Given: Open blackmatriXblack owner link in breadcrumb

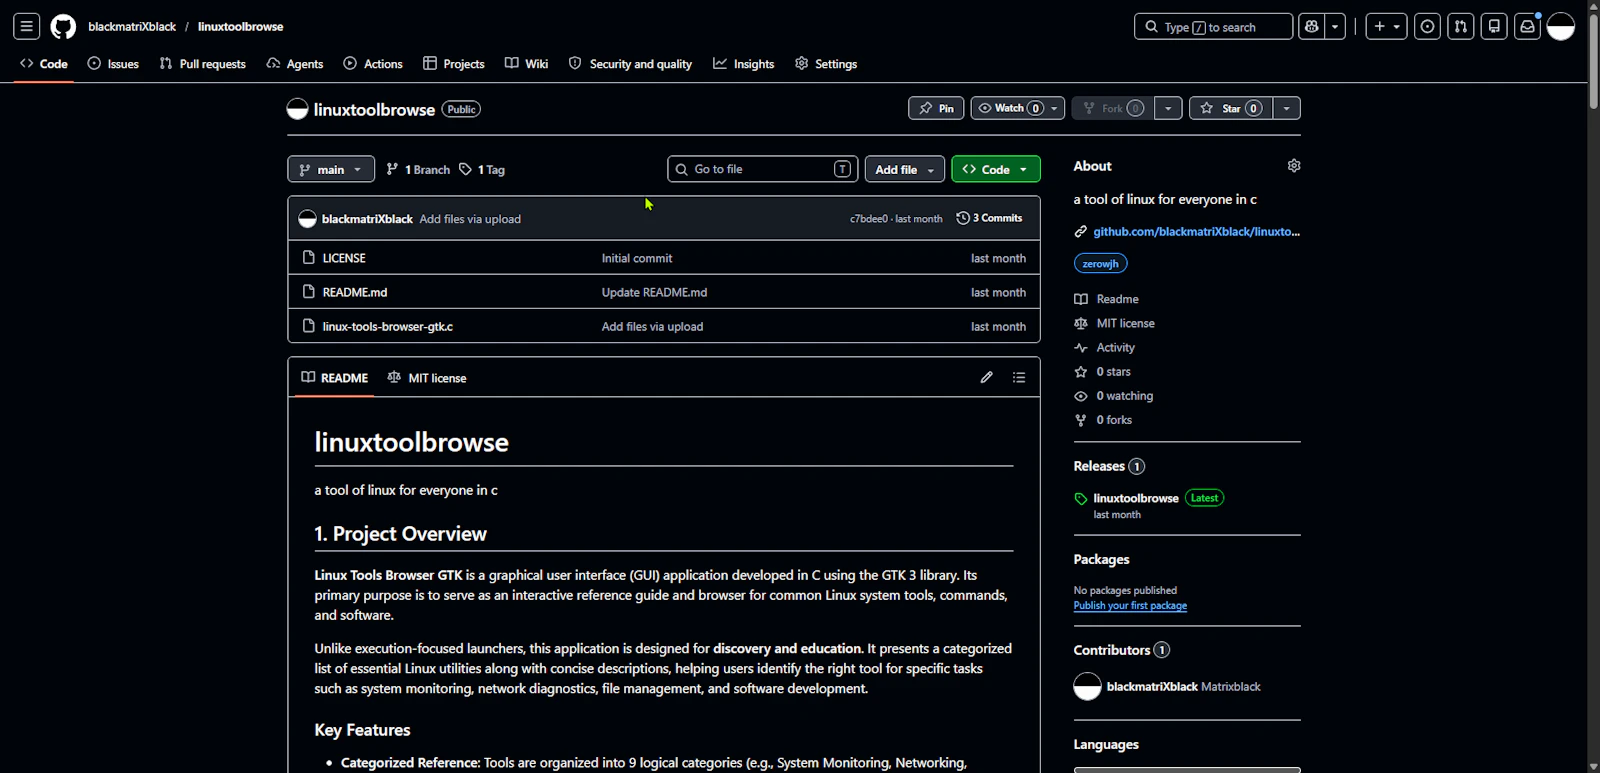Looking at the screenshot, I should click(132, 27).
